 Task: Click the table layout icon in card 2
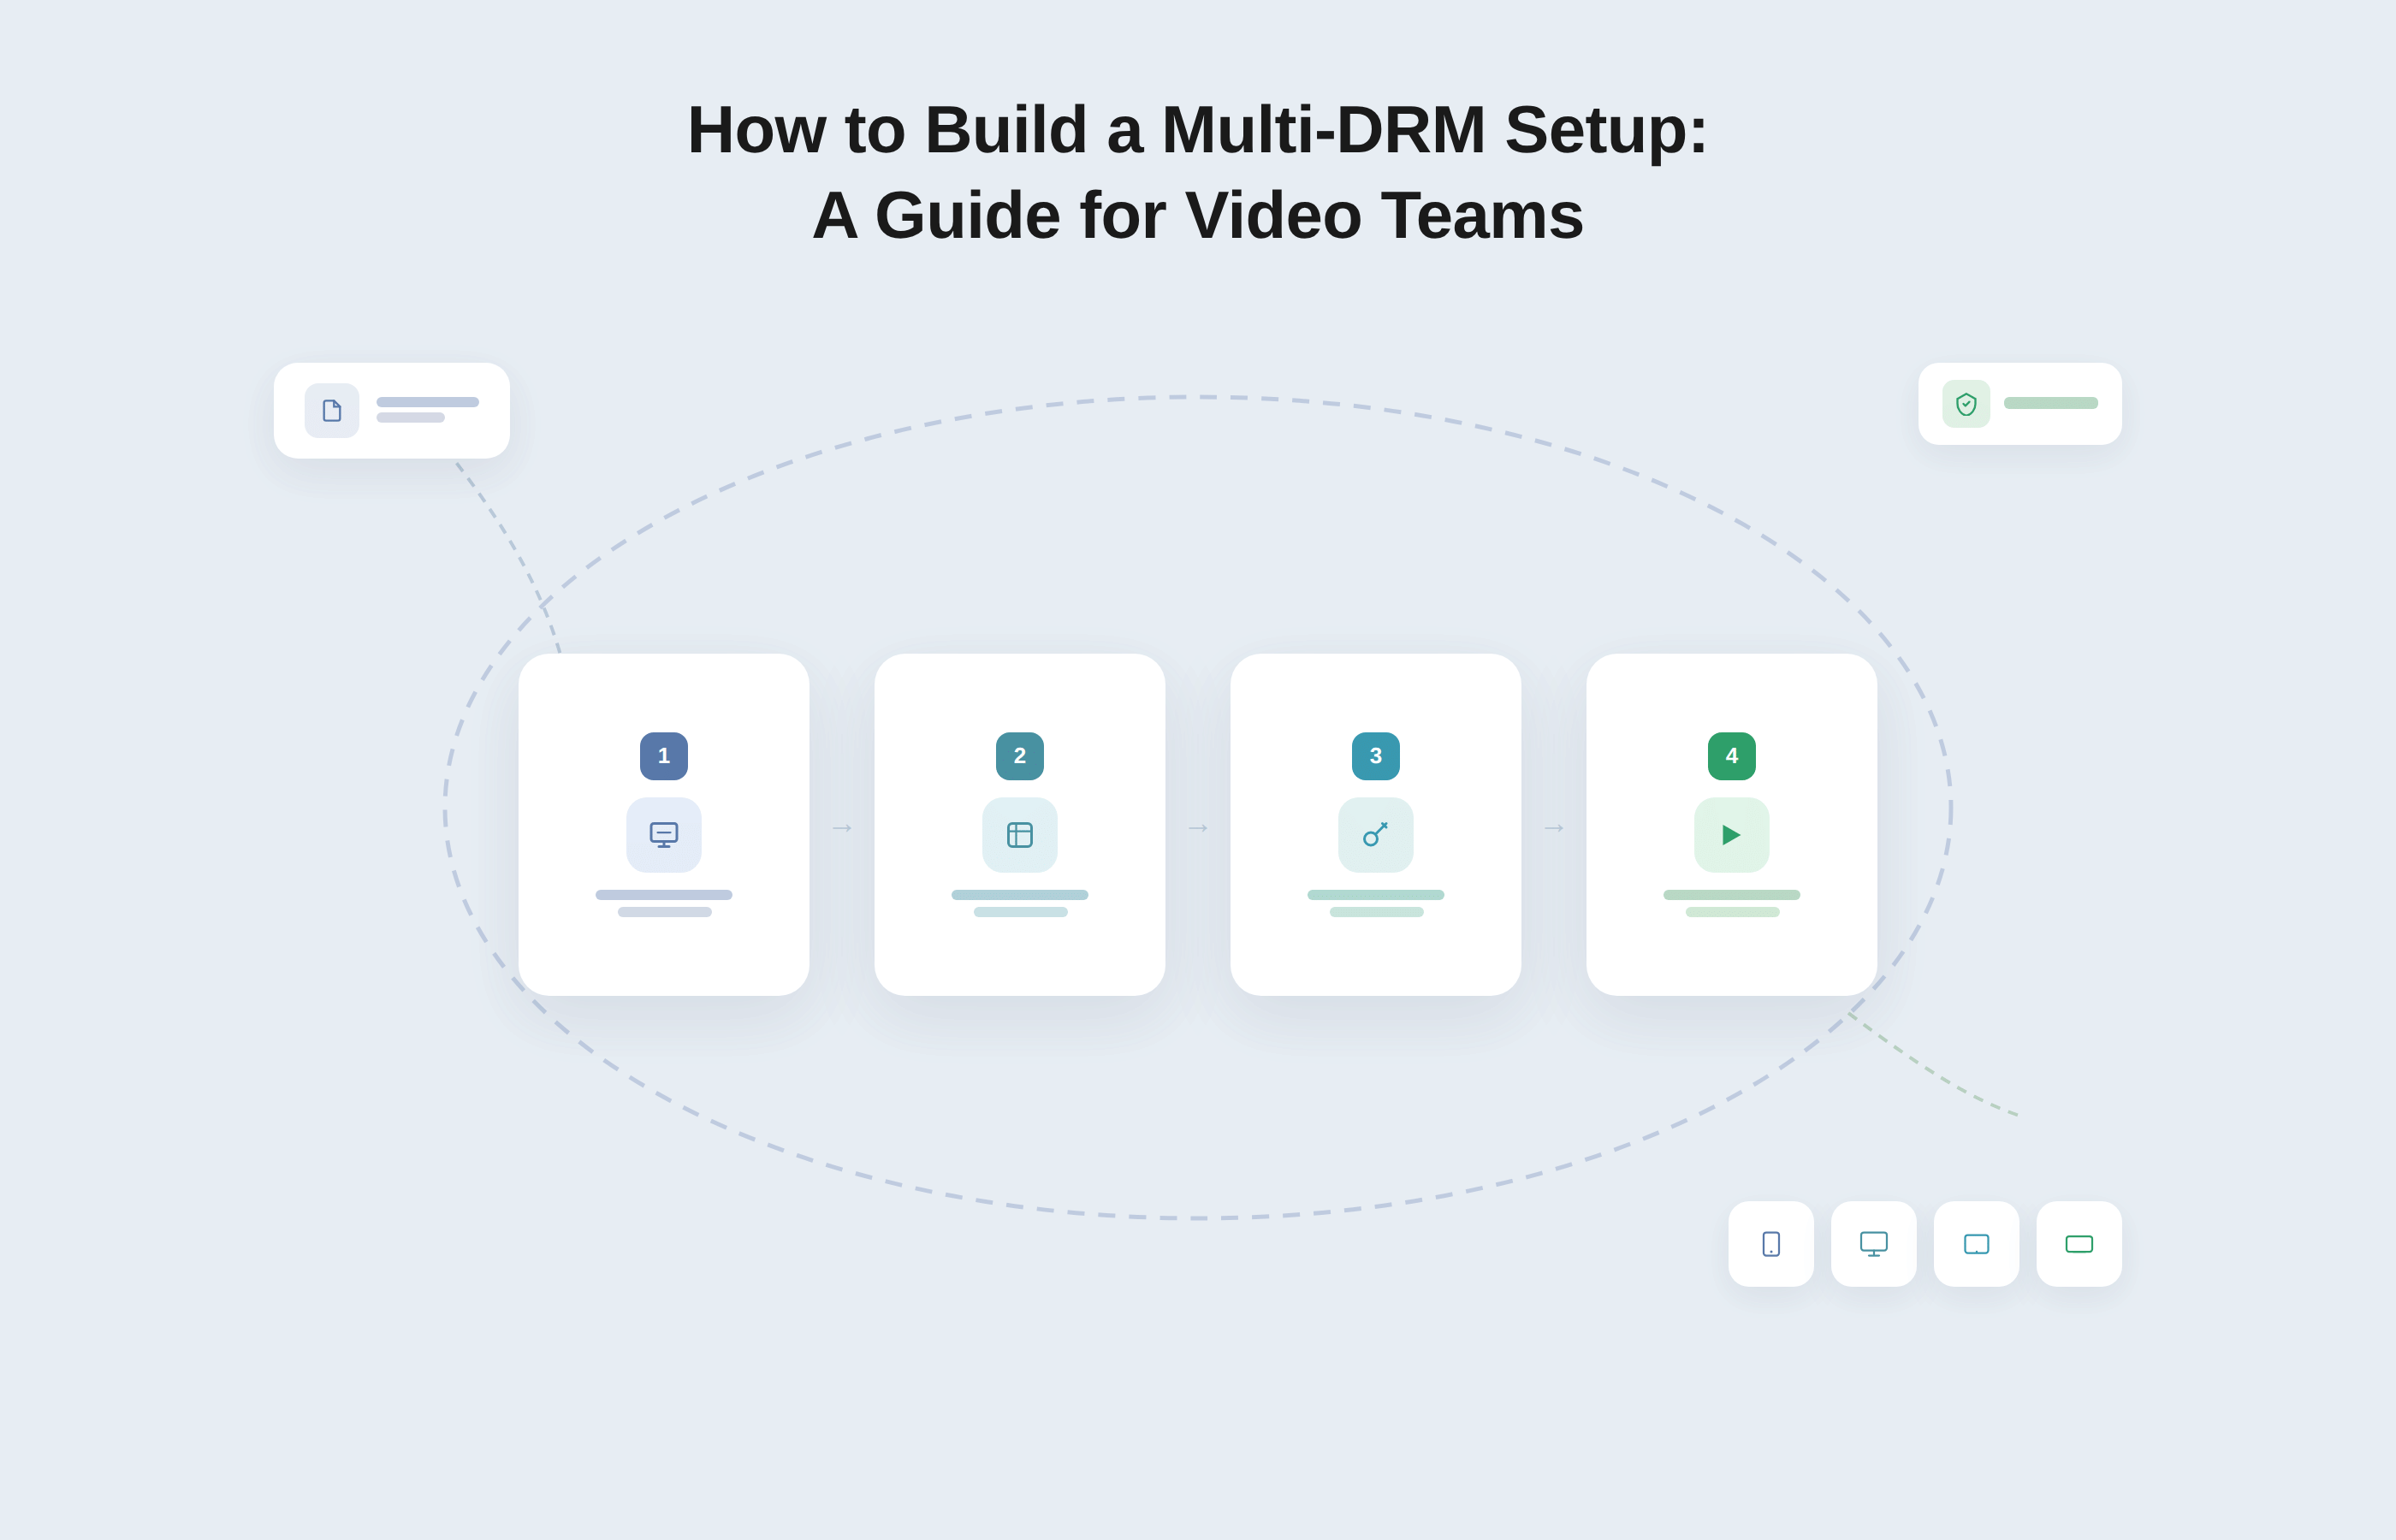point(1020,835)
